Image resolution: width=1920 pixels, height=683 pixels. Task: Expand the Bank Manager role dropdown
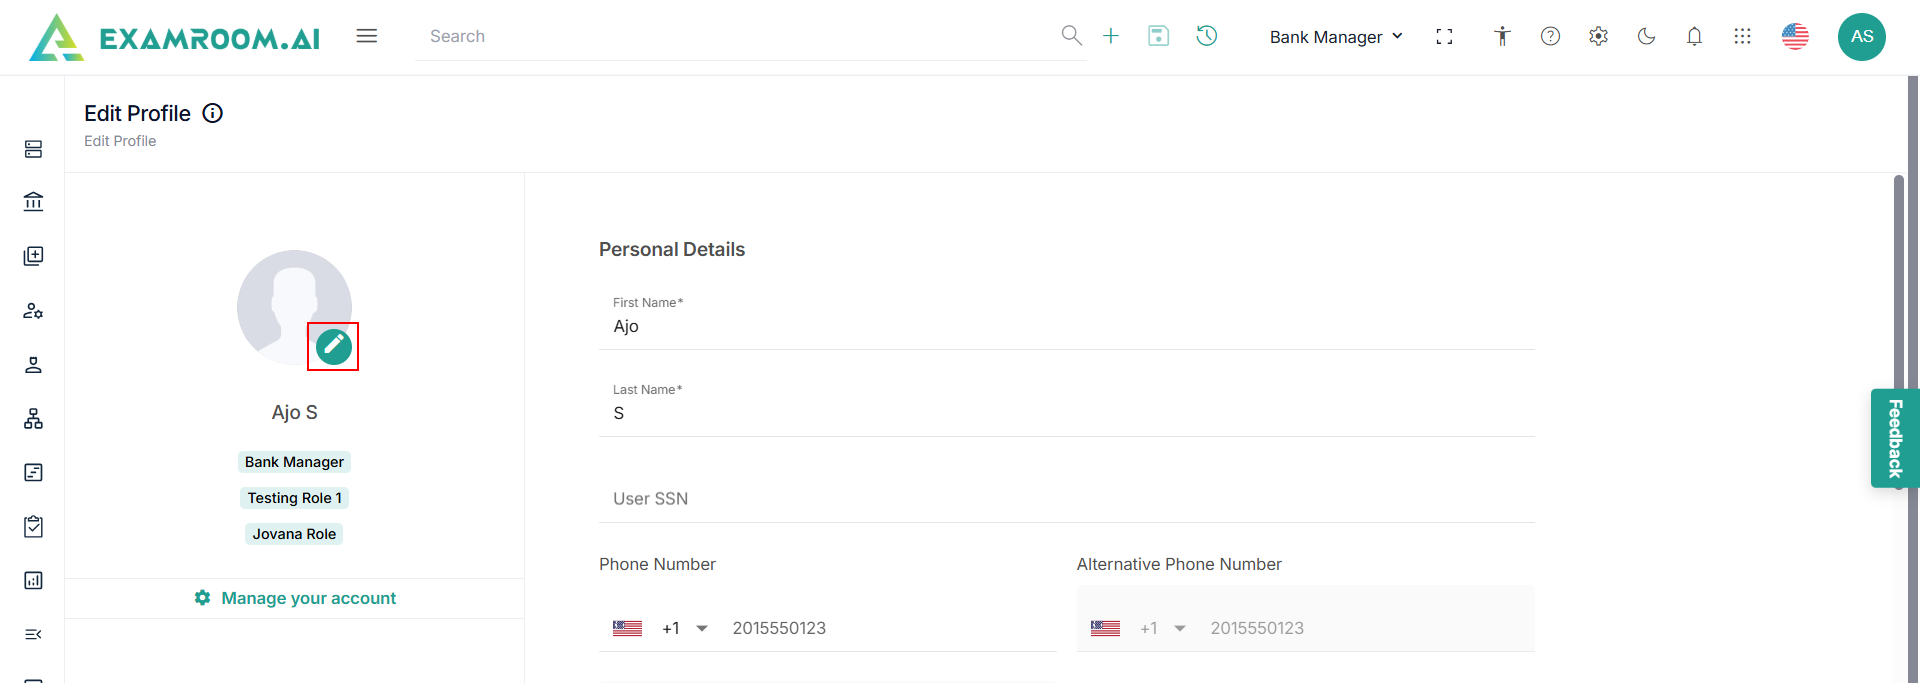pos(1336,37)
